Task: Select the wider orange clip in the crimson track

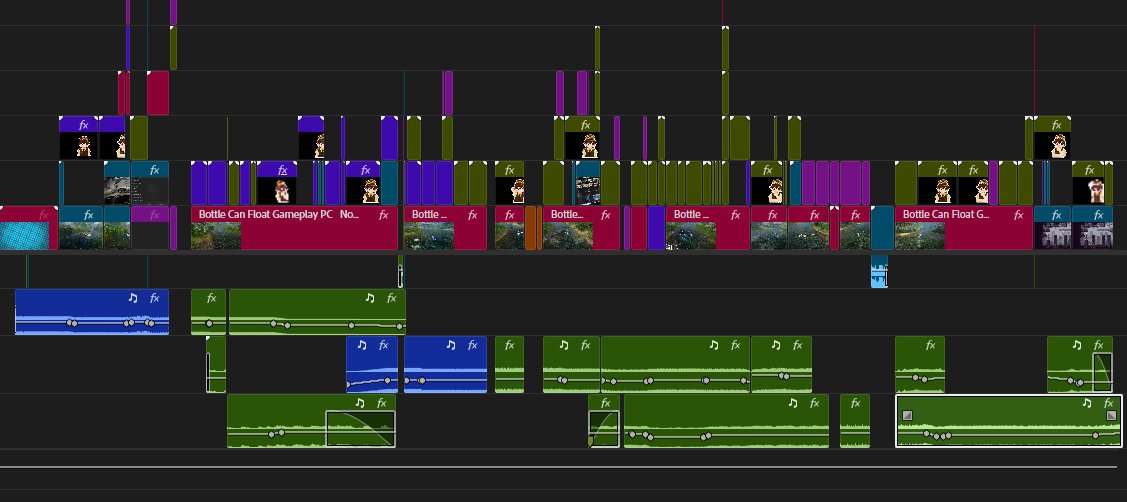Action: pyautogui.click(x=530, y=228)
